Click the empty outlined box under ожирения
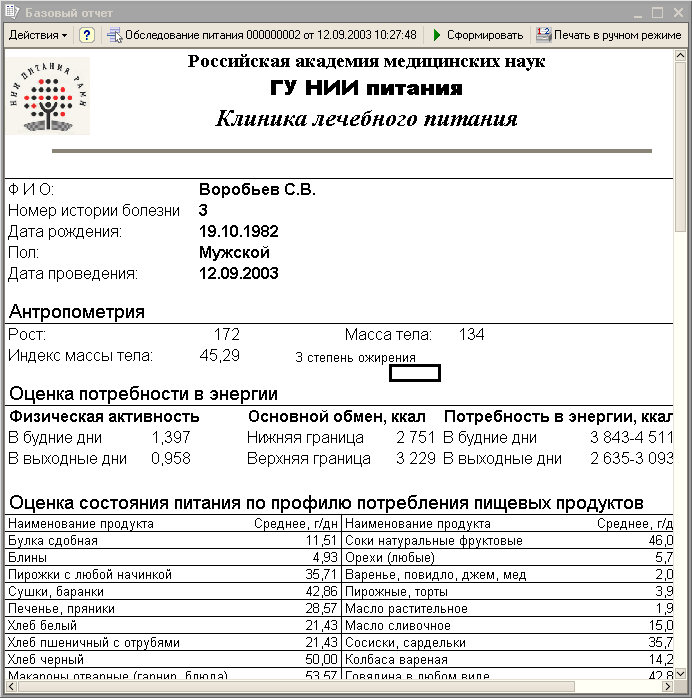692x698 pixels. [415, 373]
